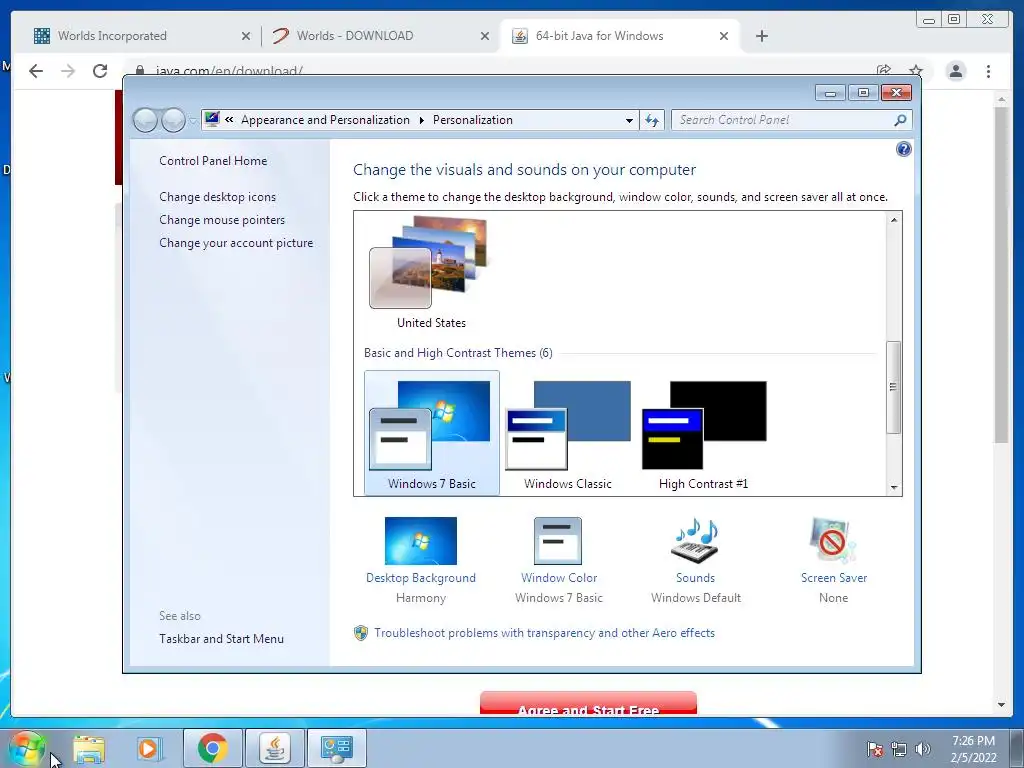Open Windows Media Player from taskbar
Image resolution: width=1024 pixels, height=768 pixels.
tap(148, 748)
